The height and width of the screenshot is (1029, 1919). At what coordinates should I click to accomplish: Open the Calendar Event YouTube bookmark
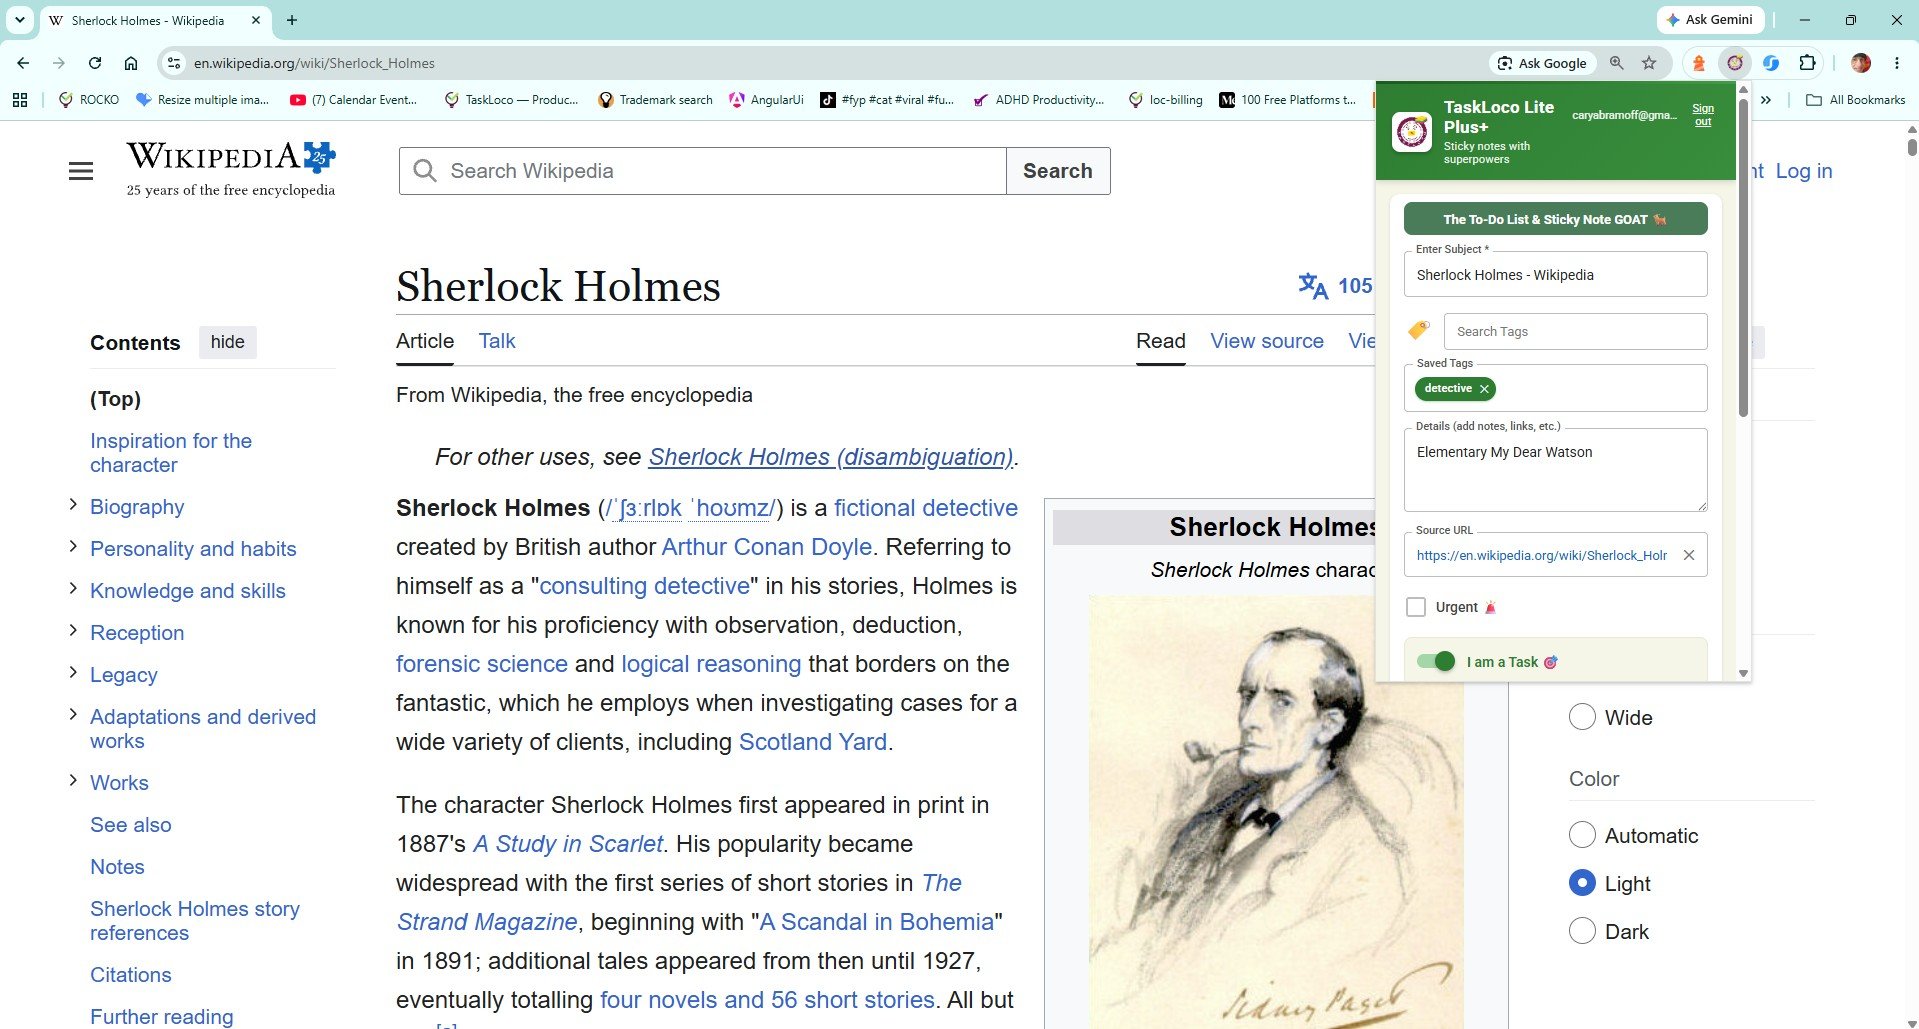pyautogui.click(x=353, y=100)
